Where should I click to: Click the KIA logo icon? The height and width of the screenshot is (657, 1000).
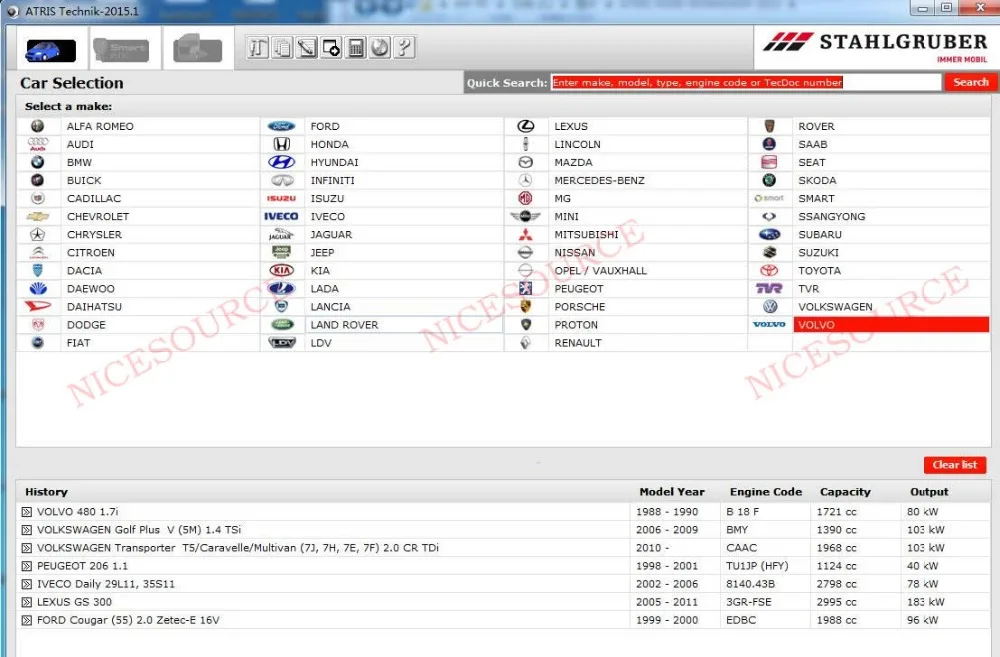pos(281,270)
